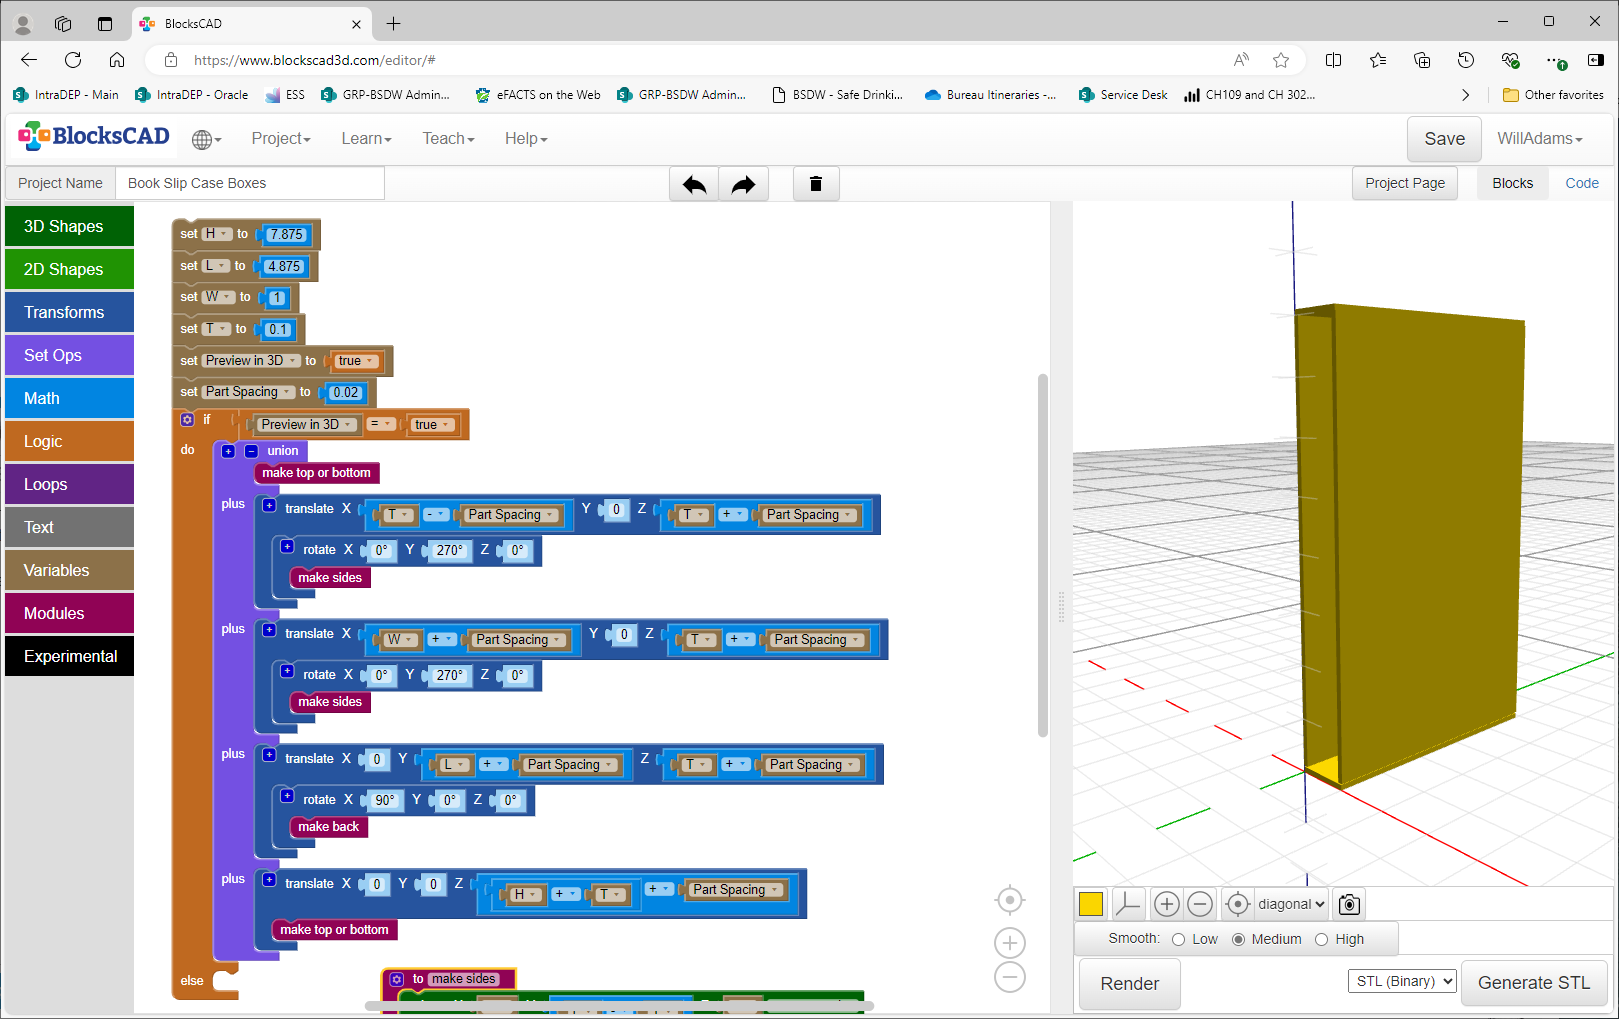The height and width of the screenshot is (1019, 1619).
Task: Select High smoothness radio button
Action: click(x=1321, y=940)
